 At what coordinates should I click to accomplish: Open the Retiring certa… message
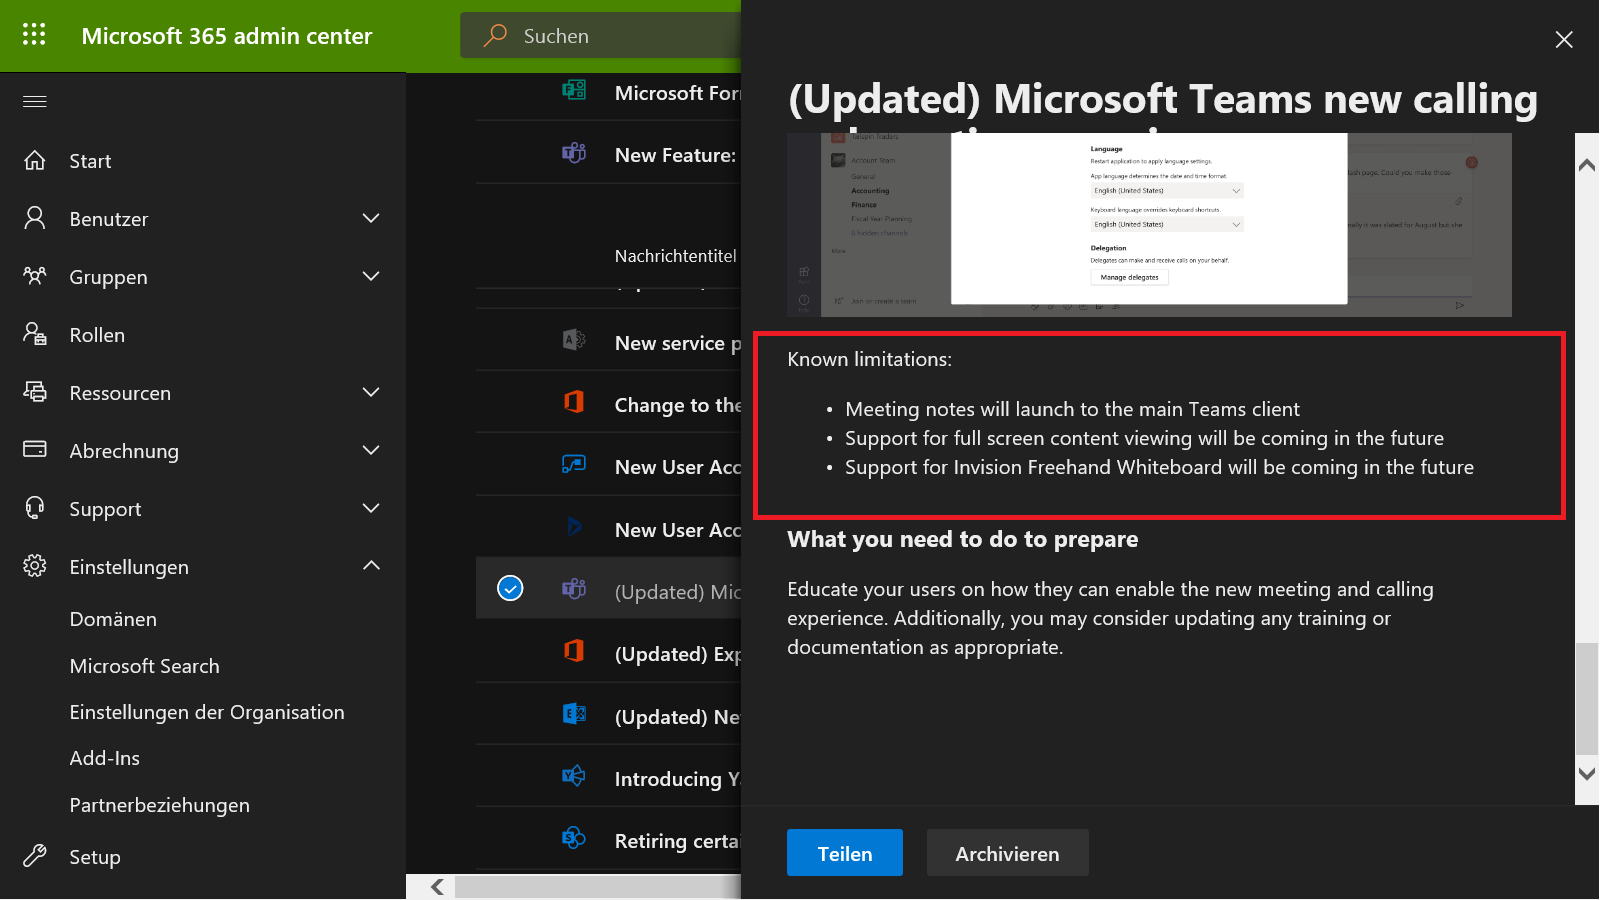tap(677, 841)
